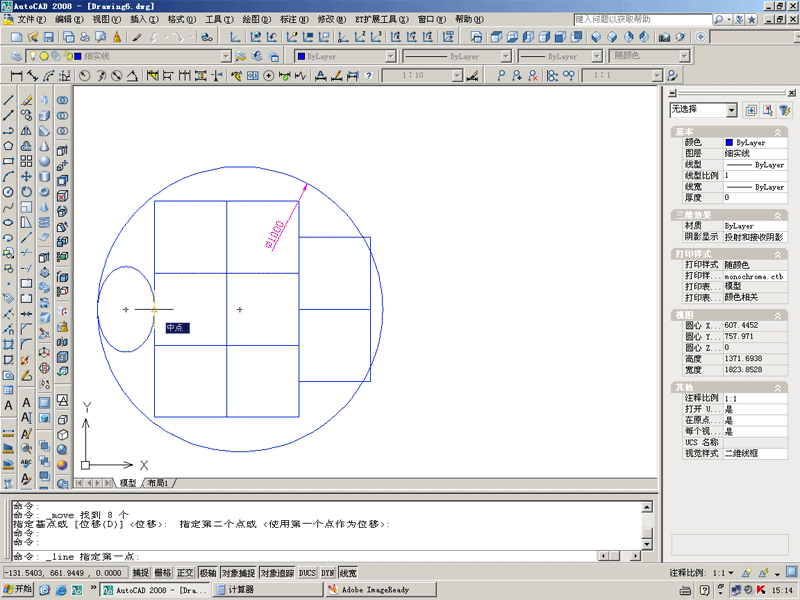Open the 标注(N) menu

(x=294, y=19)
